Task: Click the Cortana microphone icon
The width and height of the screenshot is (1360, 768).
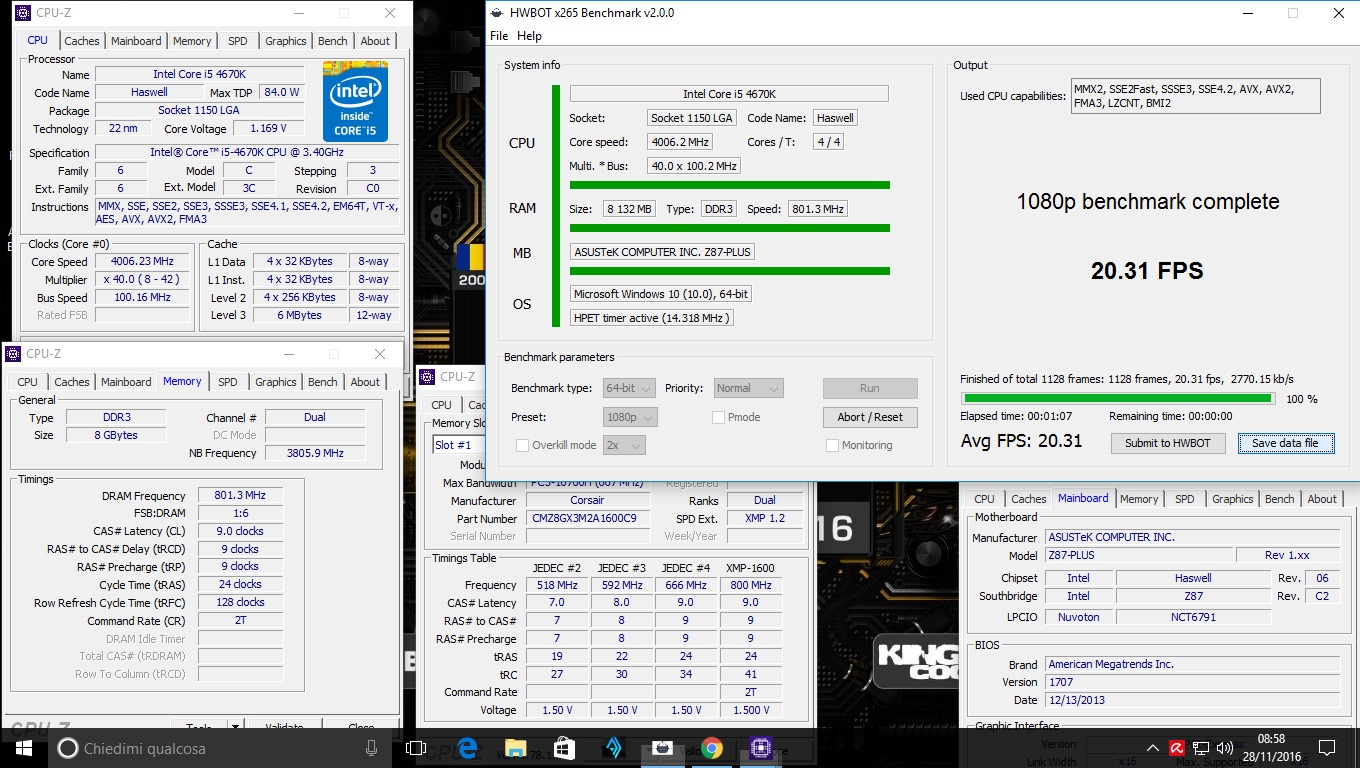Action: tap(372, 748)
